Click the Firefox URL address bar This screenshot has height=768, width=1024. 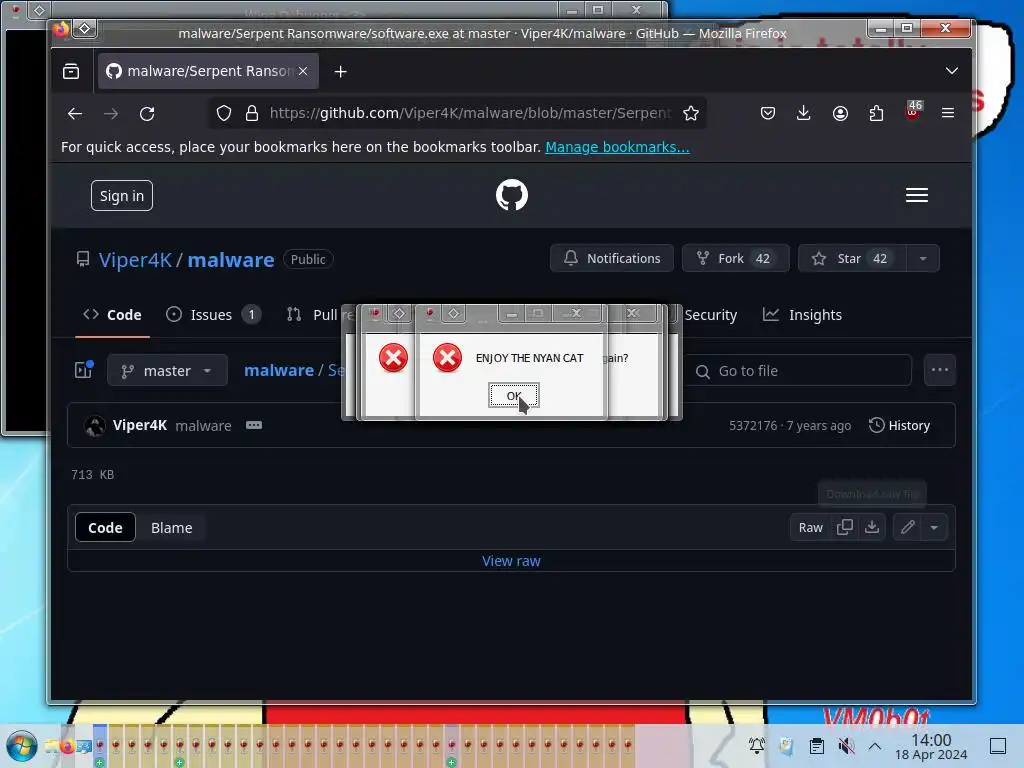click(x=470, y=113)
